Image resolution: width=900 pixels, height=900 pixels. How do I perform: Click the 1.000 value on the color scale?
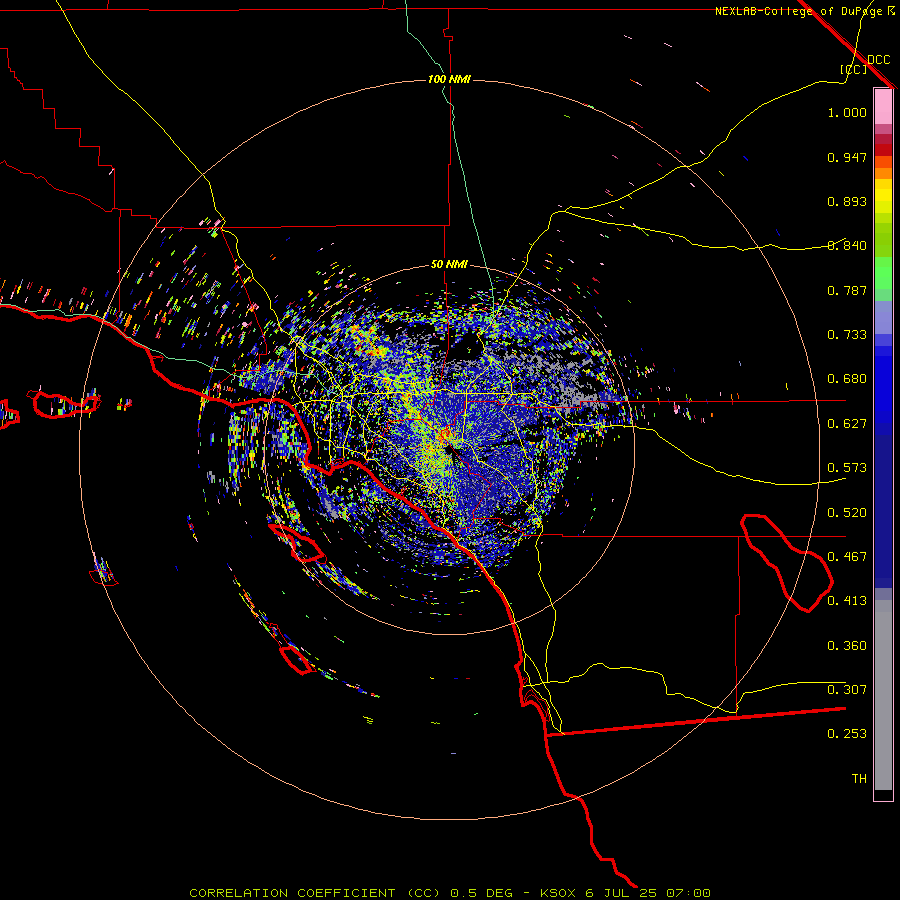coord(847,112)
